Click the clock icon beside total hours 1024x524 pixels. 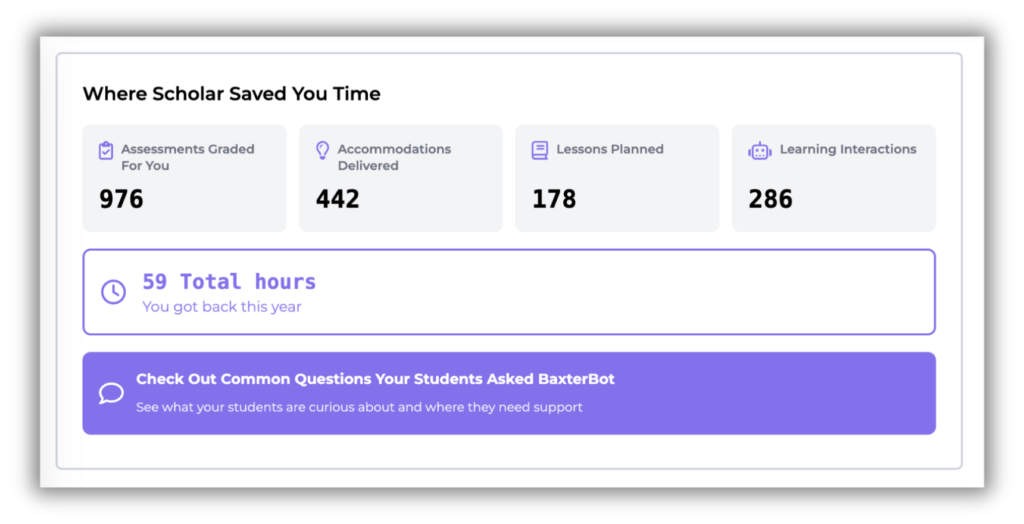tap(114, 292)
